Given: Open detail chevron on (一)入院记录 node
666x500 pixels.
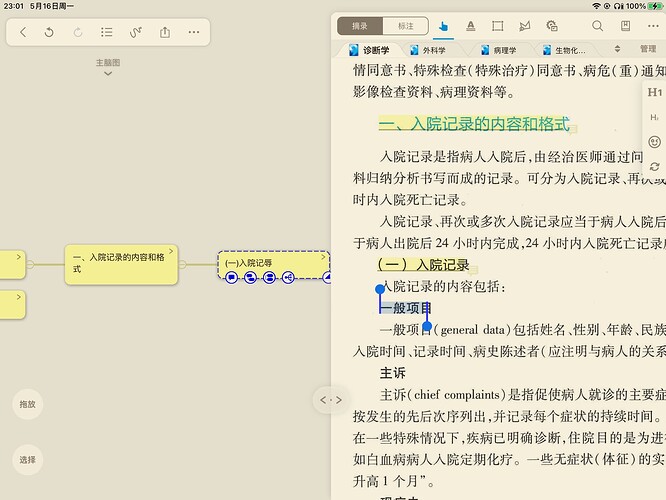Looking at the screenshot, I should (323, 257).
